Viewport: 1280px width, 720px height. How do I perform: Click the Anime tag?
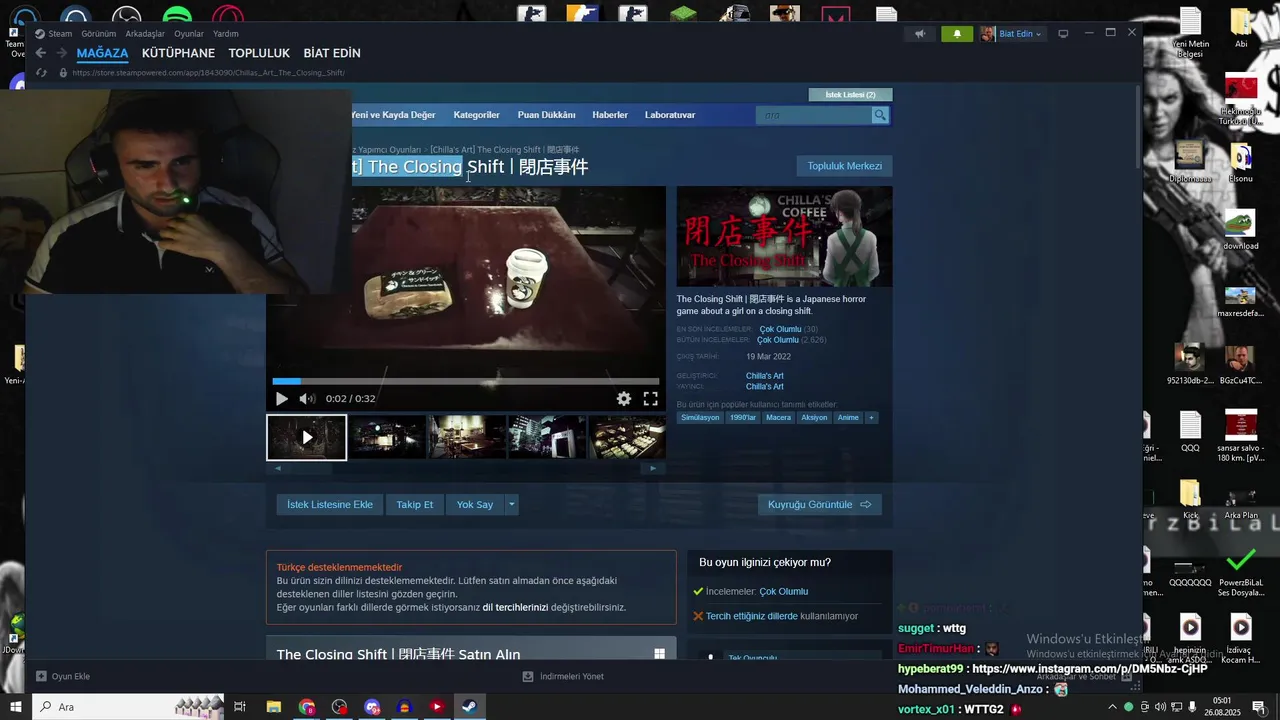848,418
